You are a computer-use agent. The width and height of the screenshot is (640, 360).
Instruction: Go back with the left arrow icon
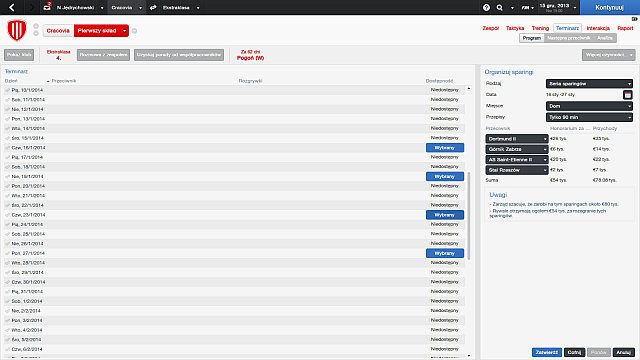(x=12, y=7)
